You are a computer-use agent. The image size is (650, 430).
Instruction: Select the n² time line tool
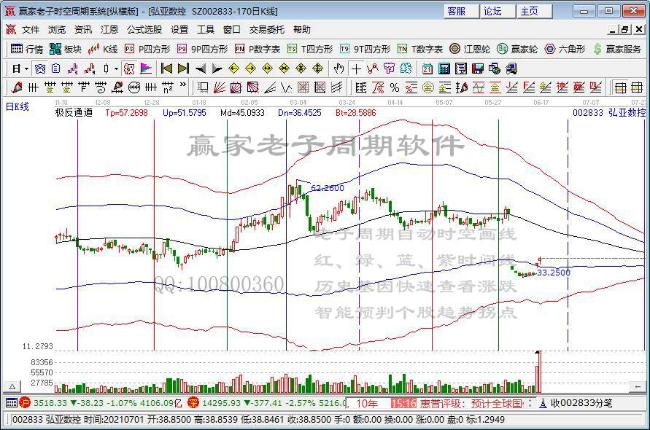click(167, 87)
